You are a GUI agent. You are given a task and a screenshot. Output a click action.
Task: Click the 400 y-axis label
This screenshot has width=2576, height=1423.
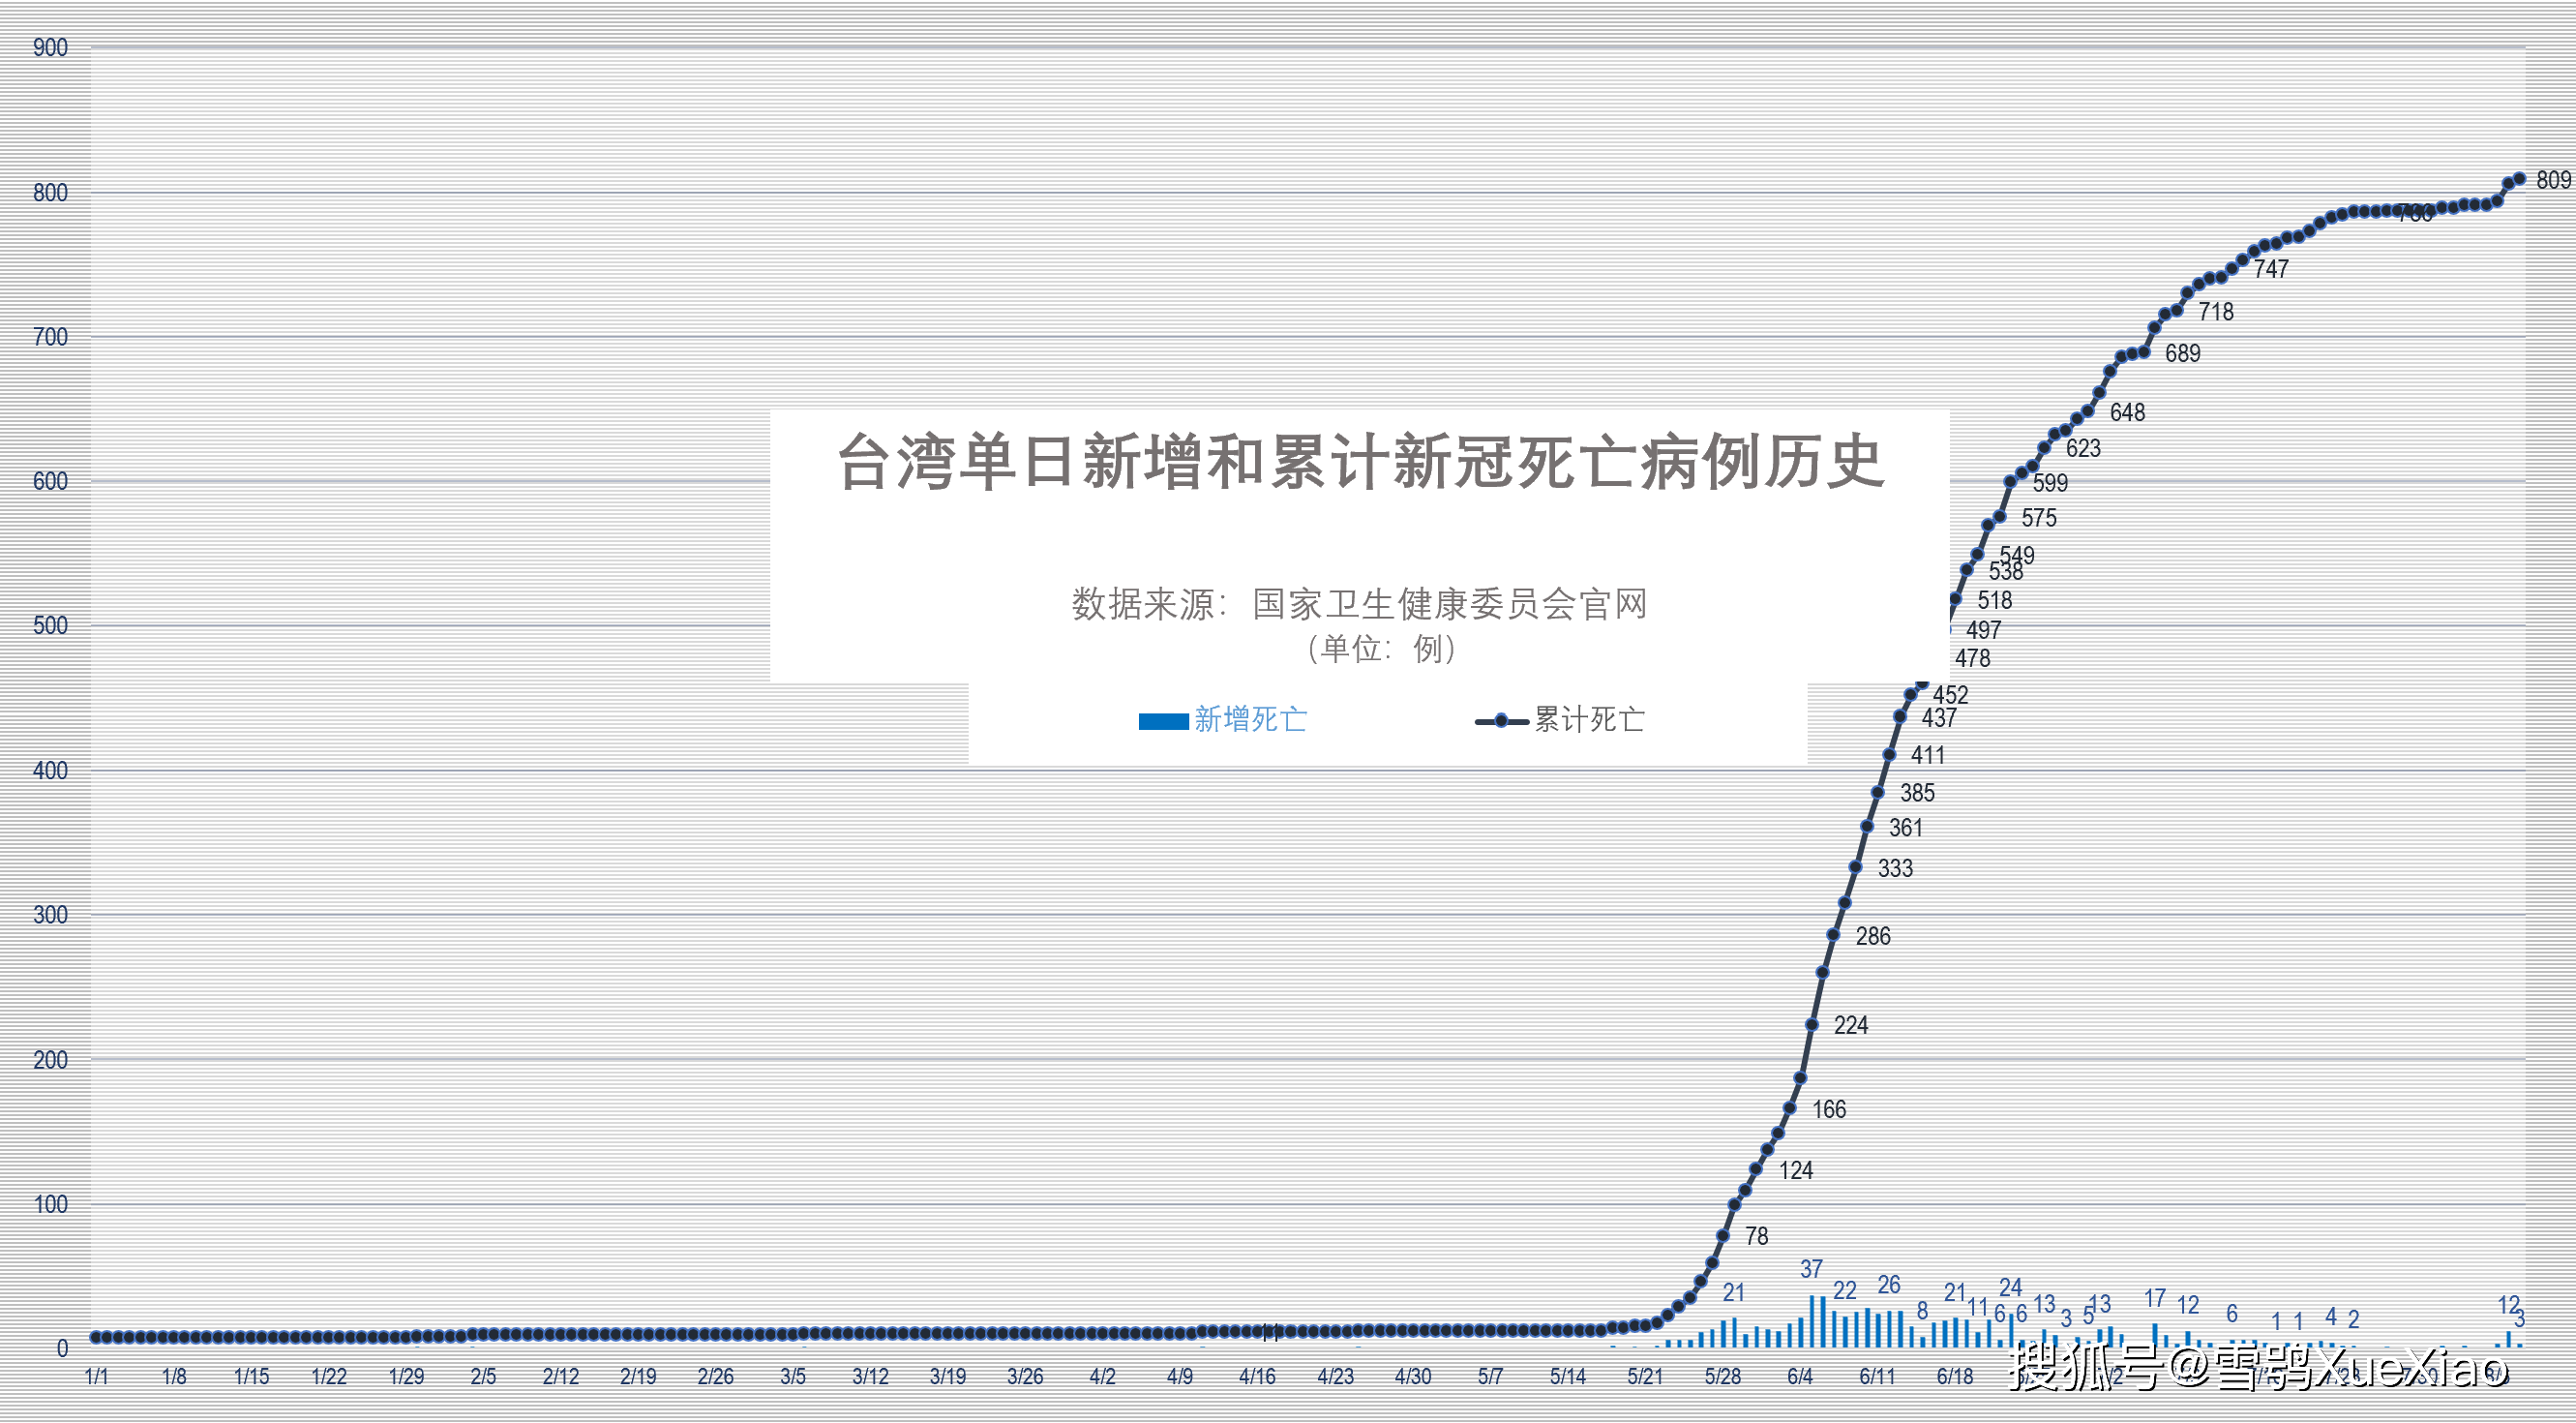click(x=50, y=771)
